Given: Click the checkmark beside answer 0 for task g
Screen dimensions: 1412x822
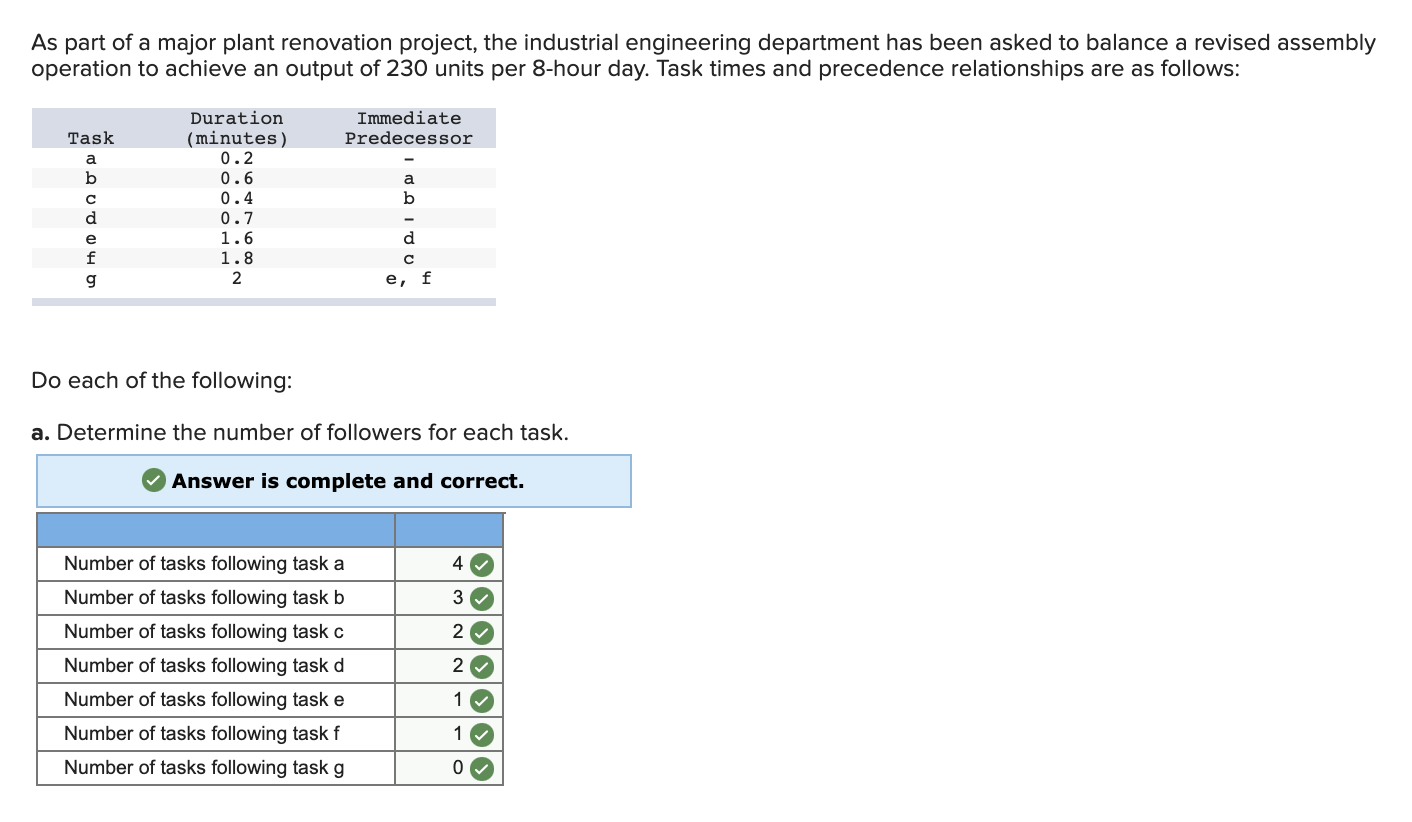Looking at the screenshot, I should click(x=480, y=767).
